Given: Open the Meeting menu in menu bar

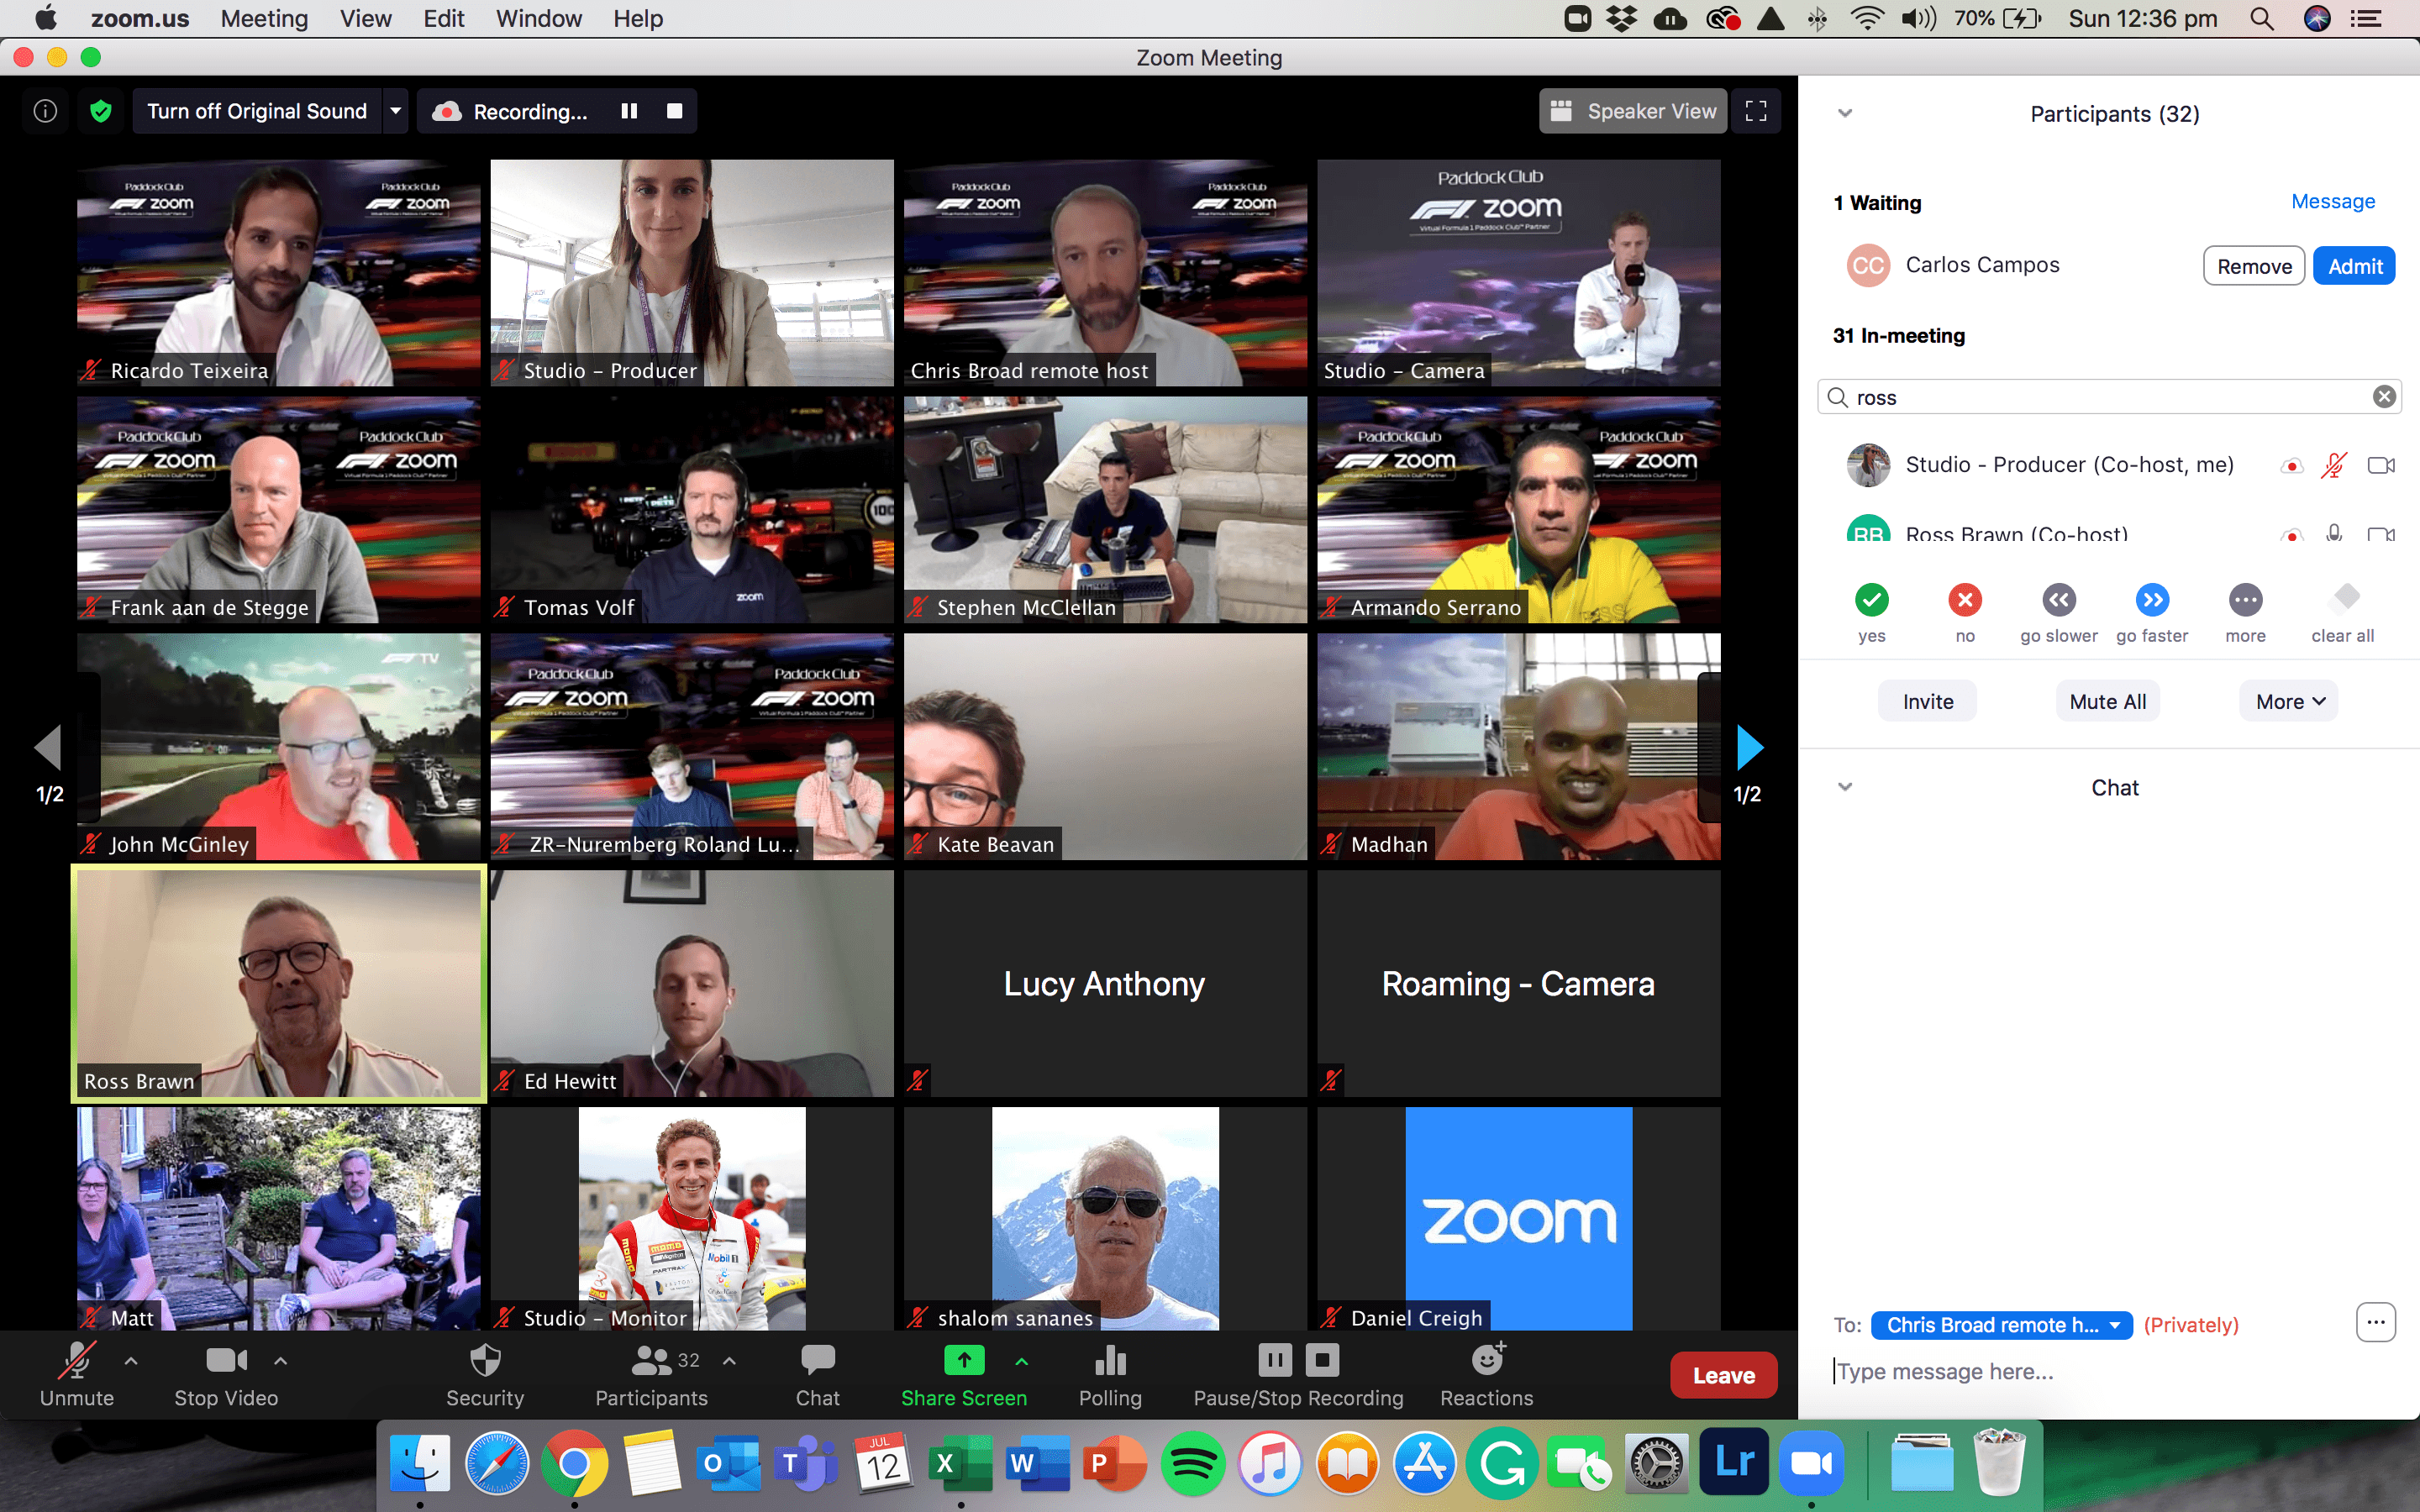Looking at the screenshot, I should [264, 19].
